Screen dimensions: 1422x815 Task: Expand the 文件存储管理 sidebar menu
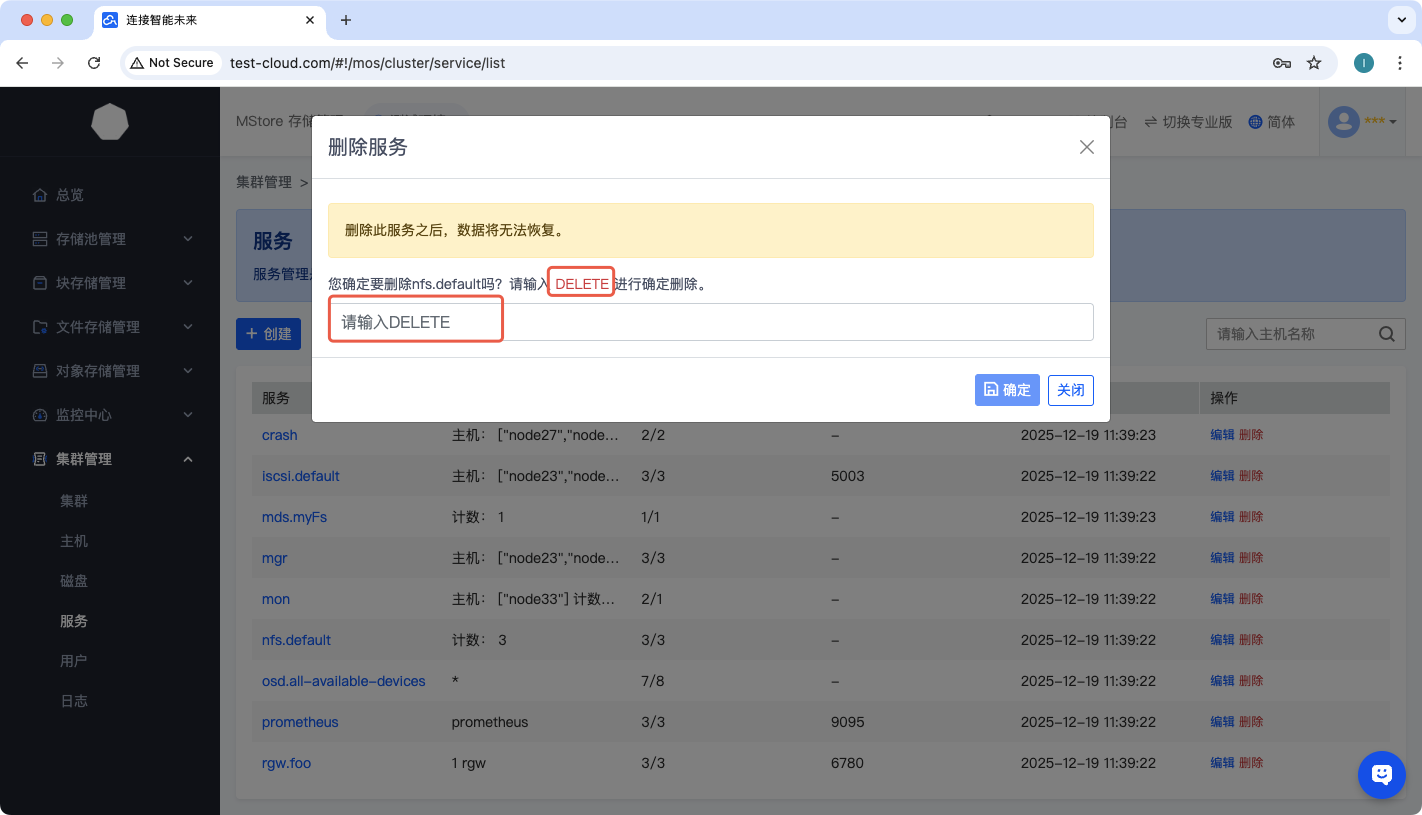click(110, 327)
